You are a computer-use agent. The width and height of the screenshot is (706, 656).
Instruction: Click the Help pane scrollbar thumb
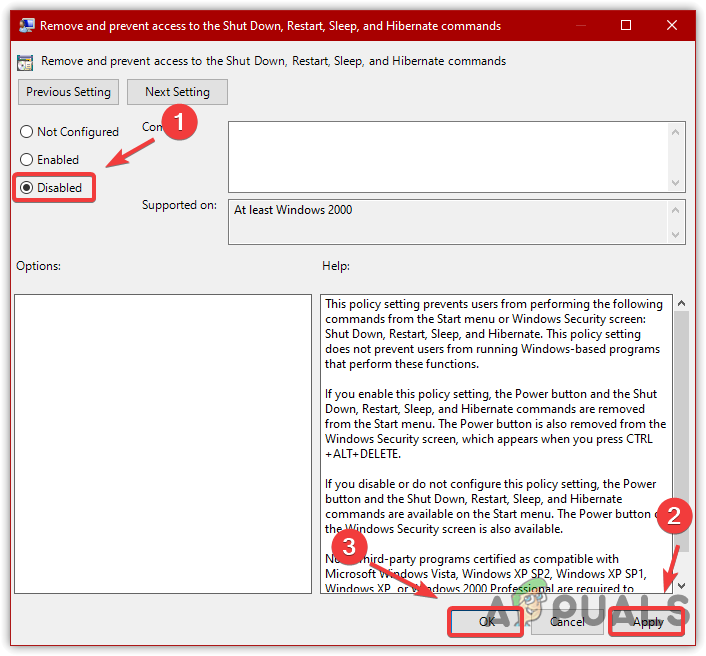(681, 431)
